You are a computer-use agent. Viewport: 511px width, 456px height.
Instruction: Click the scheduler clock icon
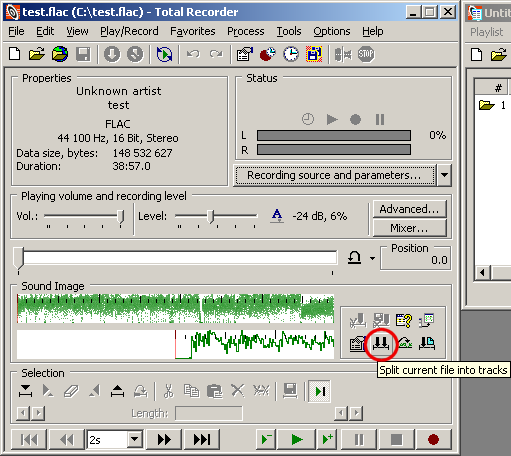point(291,54)
